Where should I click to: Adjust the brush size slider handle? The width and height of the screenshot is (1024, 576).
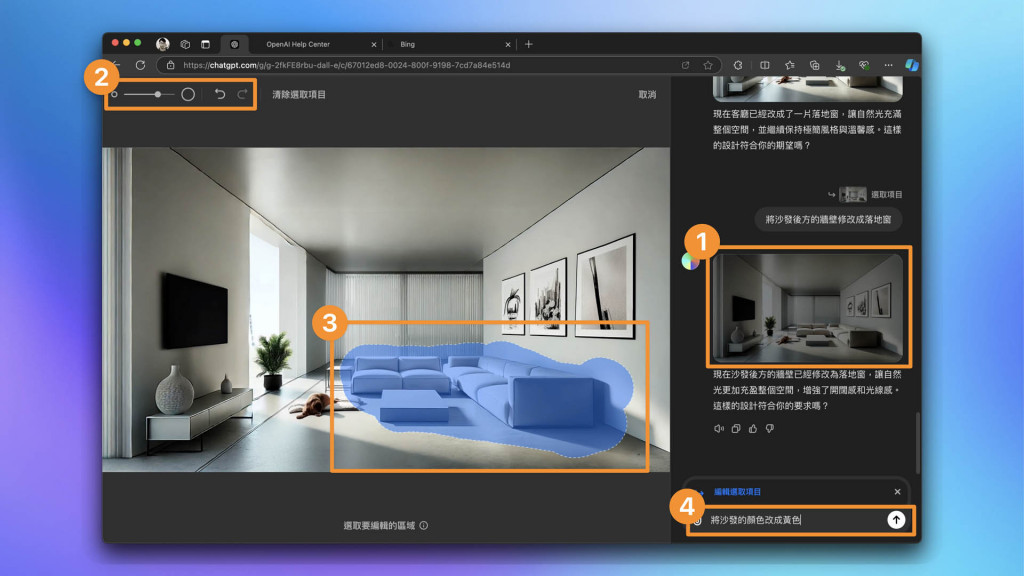(157, 94)
